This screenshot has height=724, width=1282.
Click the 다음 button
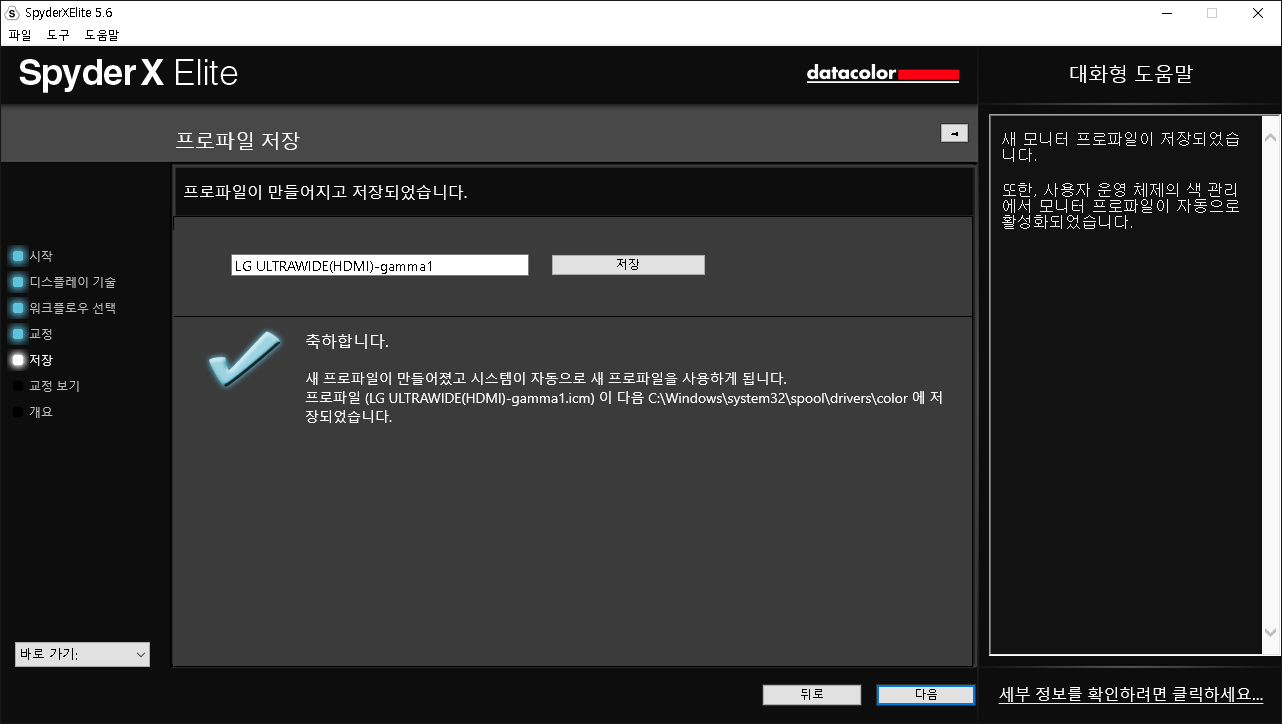(926, 694)
